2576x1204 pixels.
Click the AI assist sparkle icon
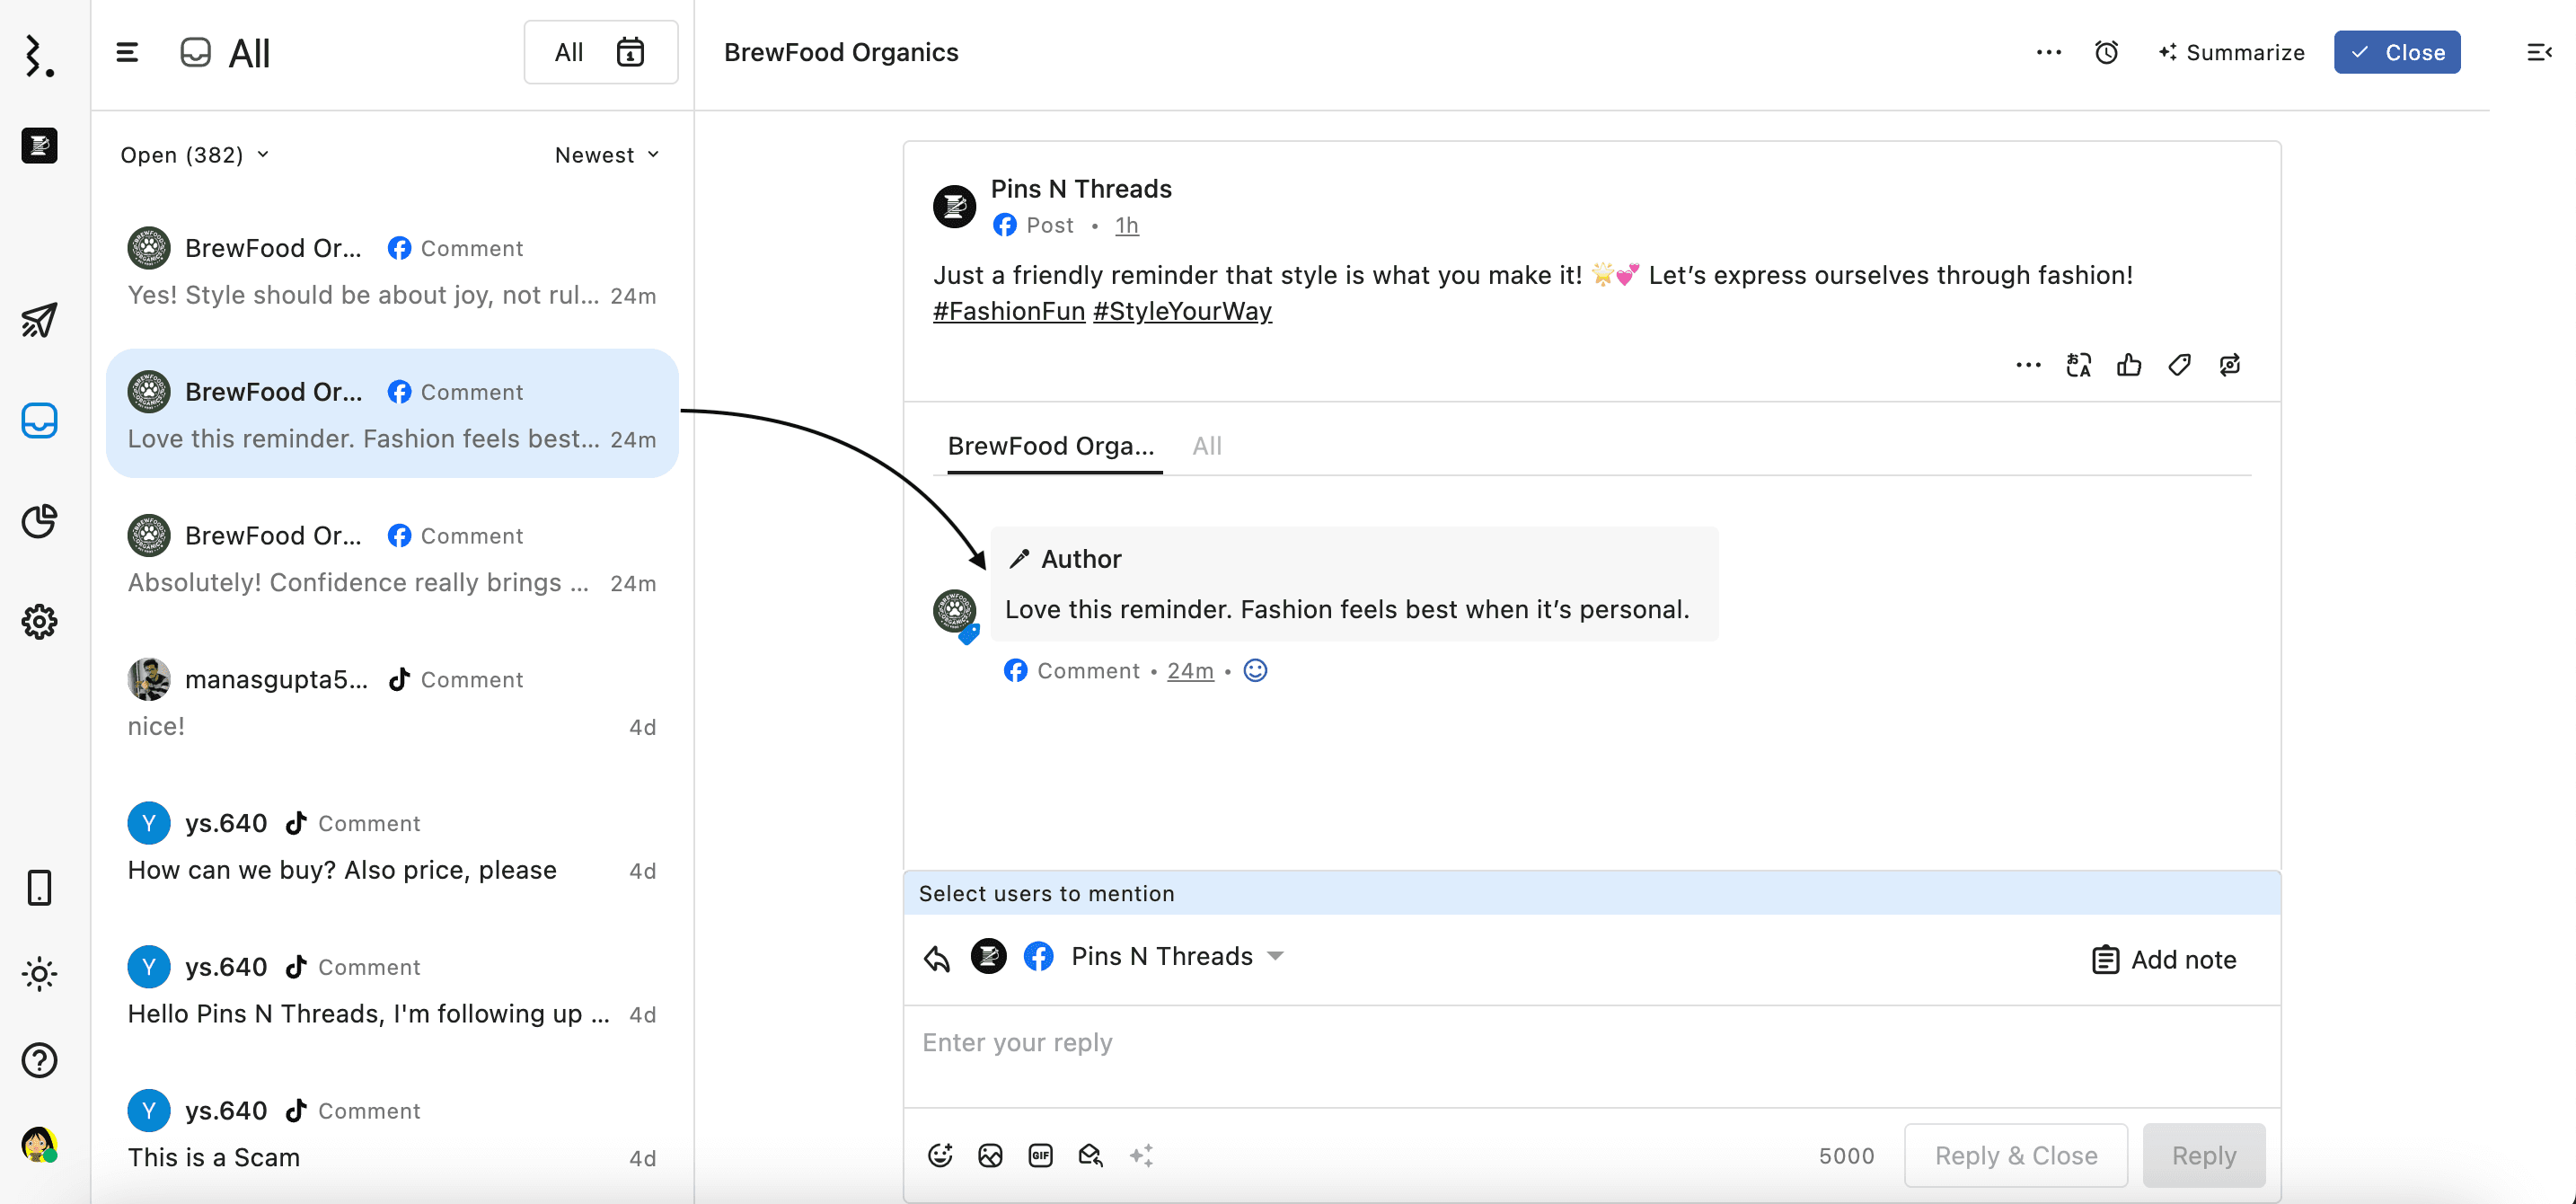(x=1141, y=1155)
